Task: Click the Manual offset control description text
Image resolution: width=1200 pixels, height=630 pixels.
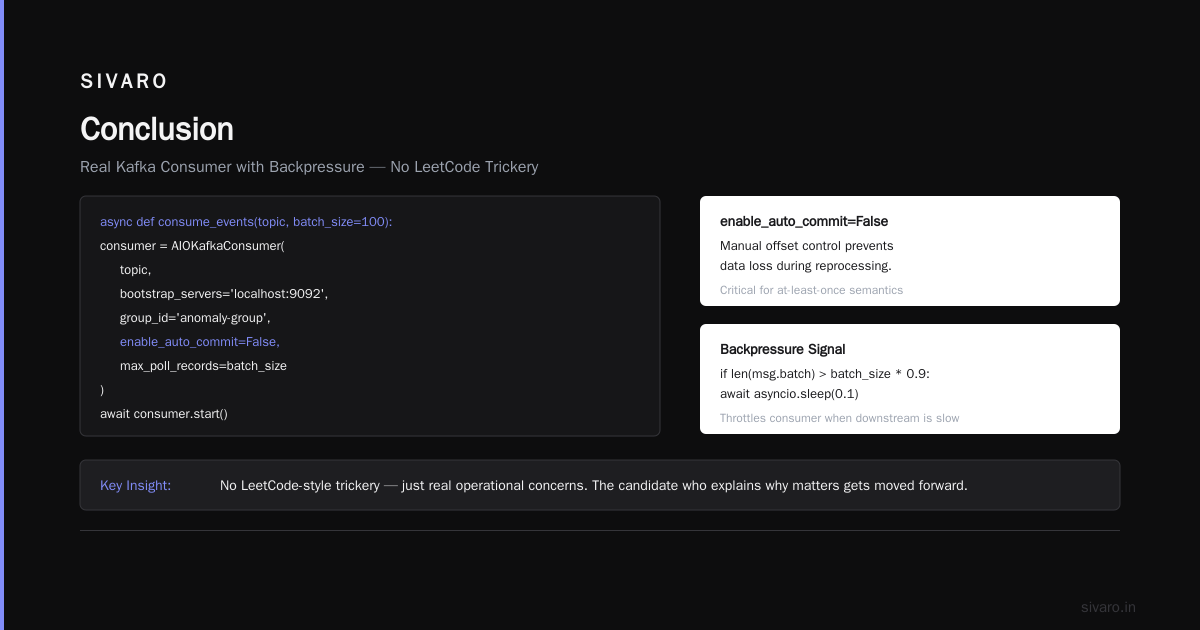Action: tap(806, 256)
